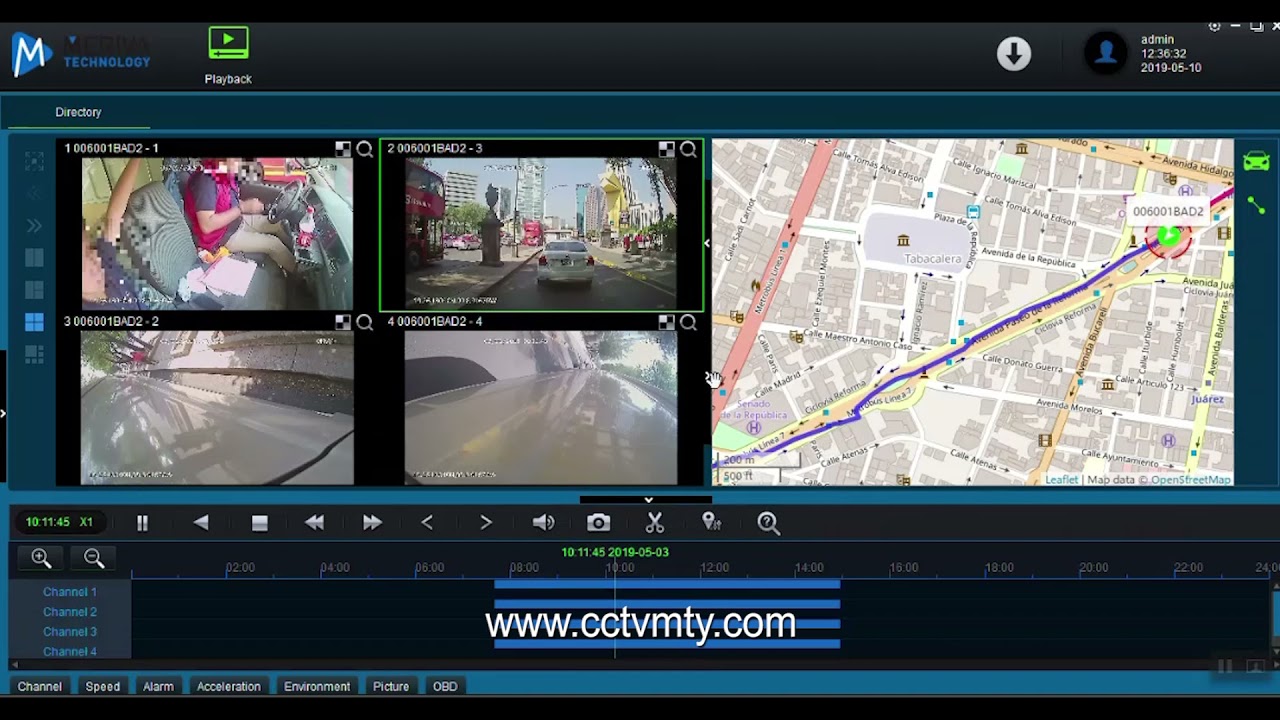Toggle stream type on camera 1 006001BAD2-1
Image resolution: width=1280 pixels, height=720 pixels.
pyautogui.click(x=343, y=149)
